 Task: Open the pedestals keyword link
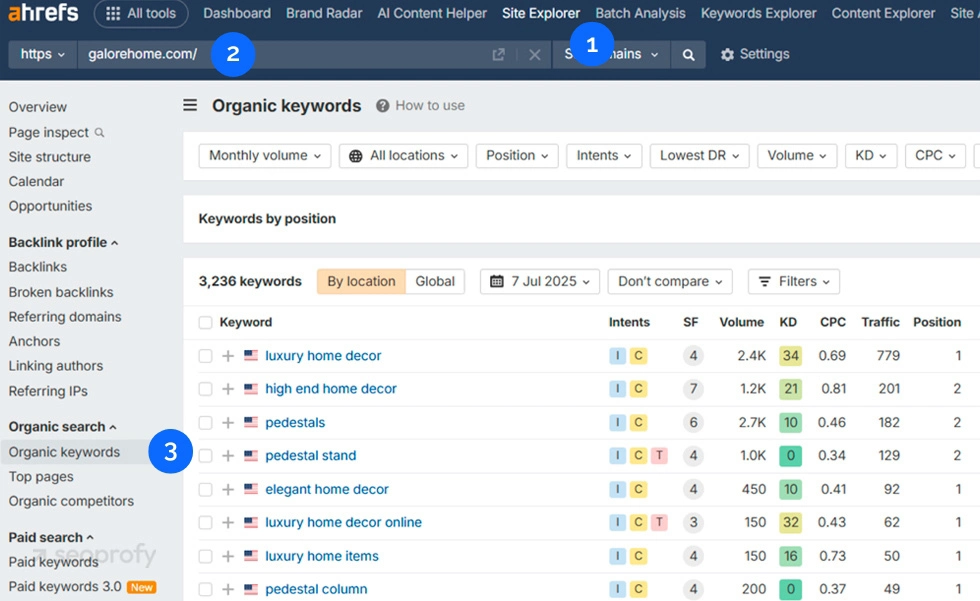(296, 422)
